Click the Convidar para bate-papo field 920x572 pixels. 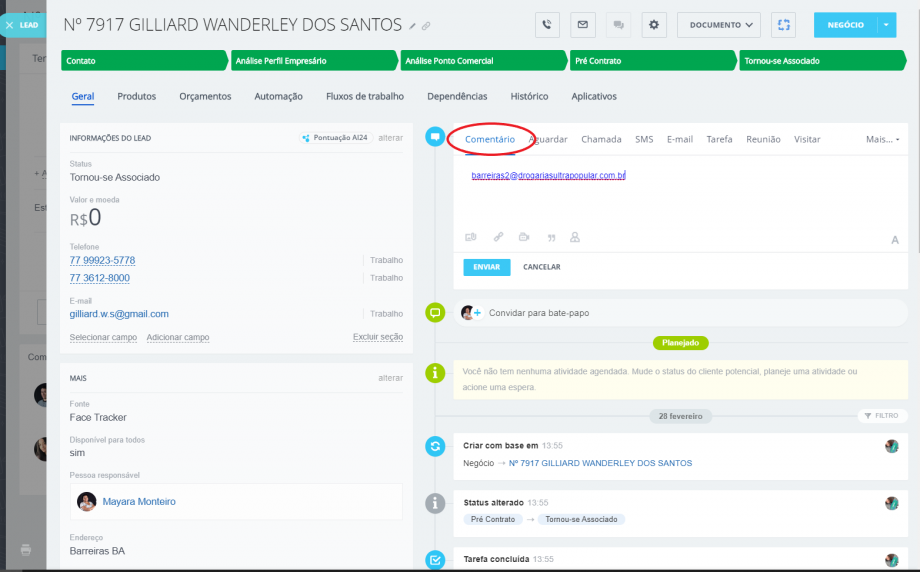click(x=539, y=313)
